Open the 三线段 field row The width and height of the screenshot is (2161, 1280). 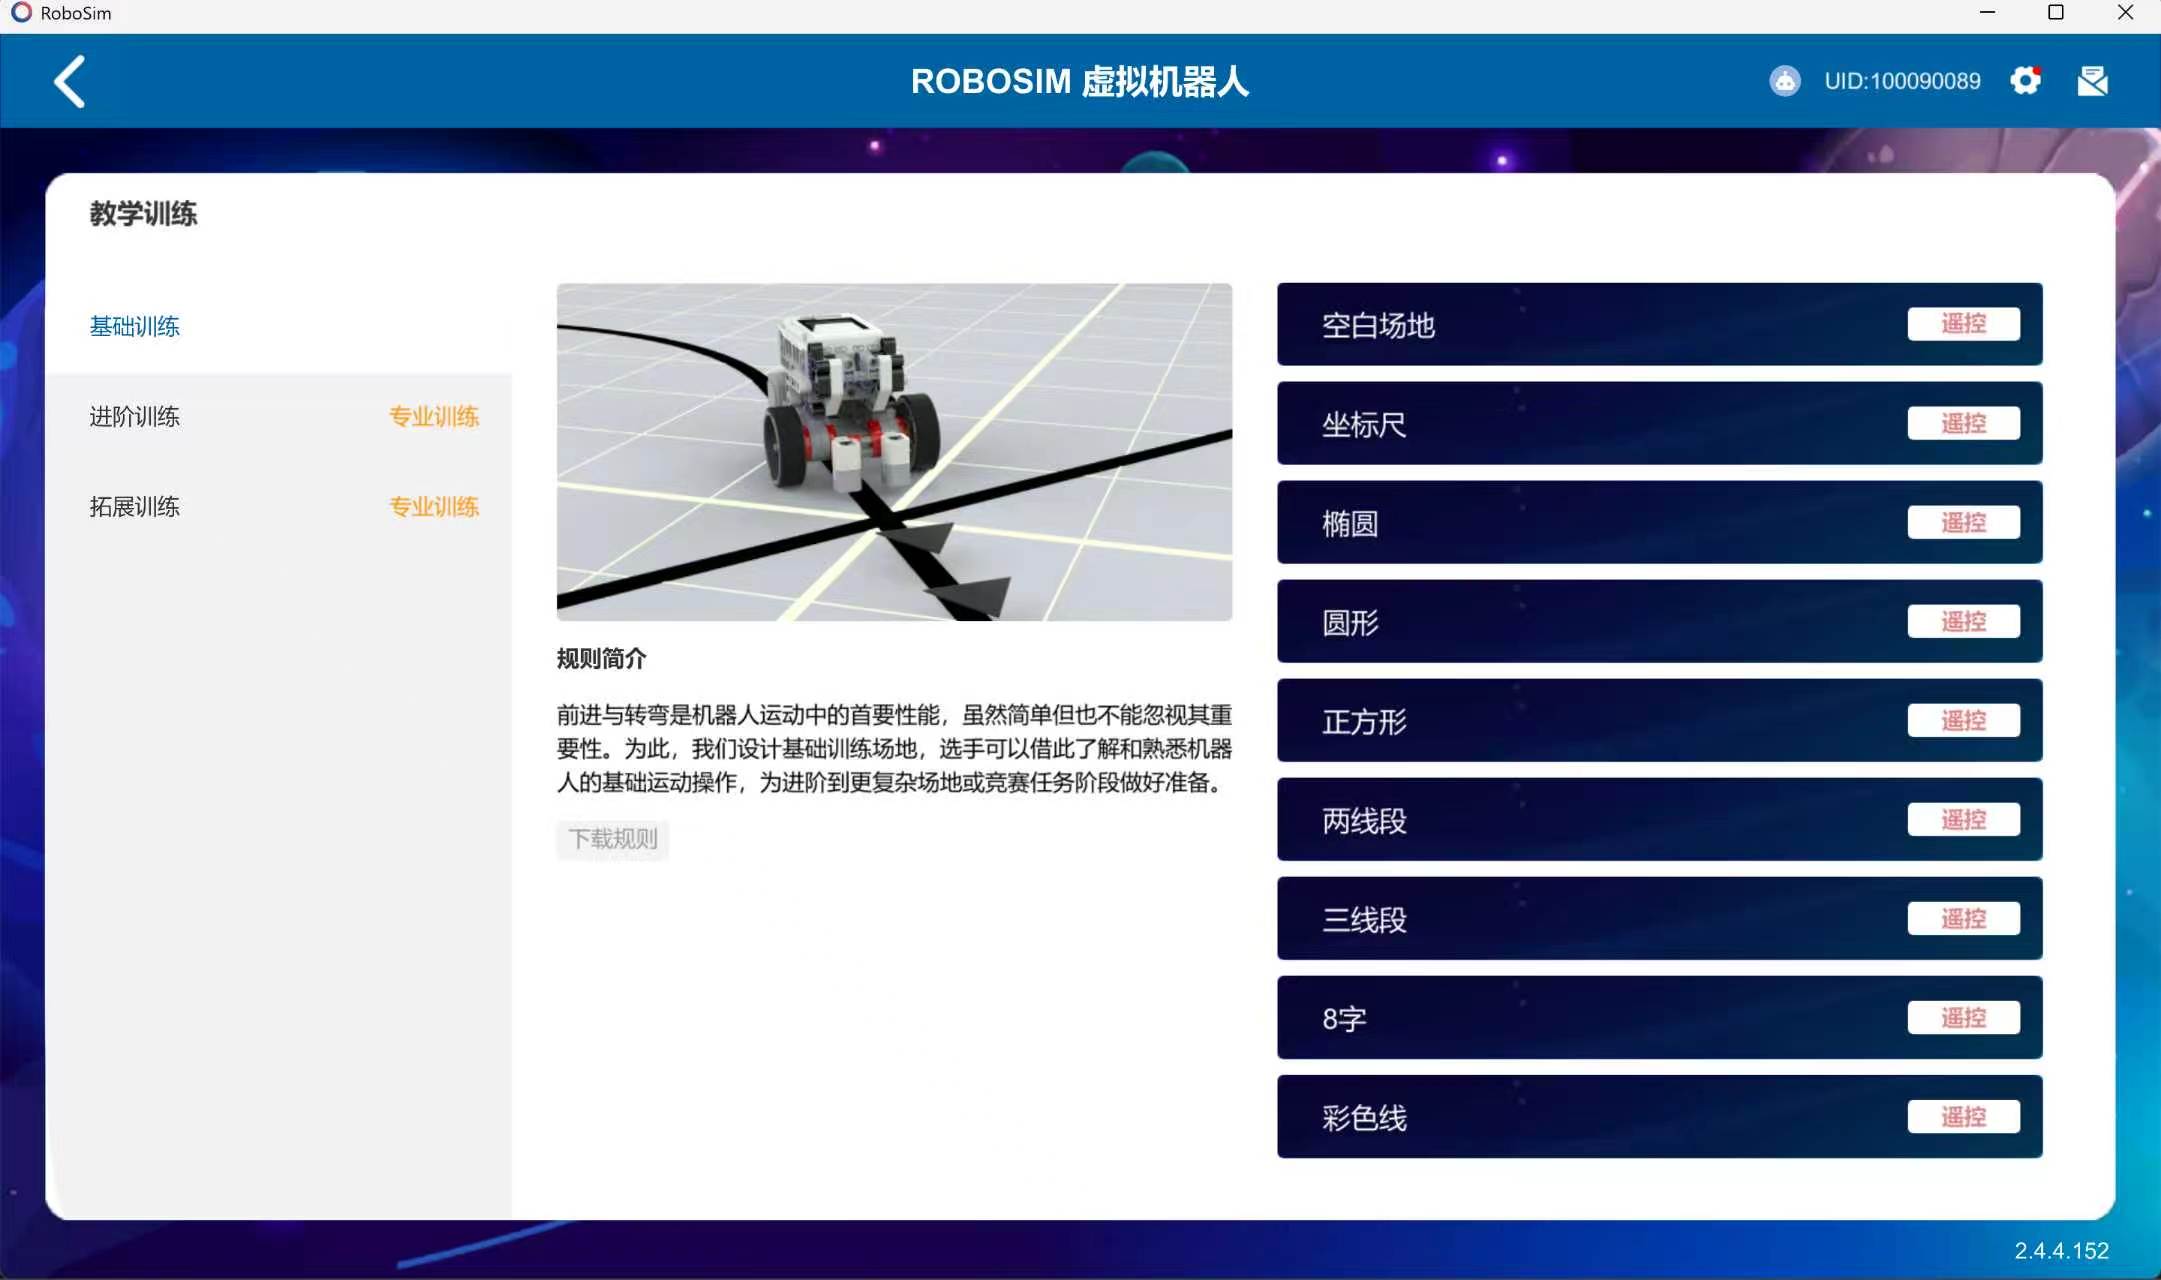pos(1660,918)
